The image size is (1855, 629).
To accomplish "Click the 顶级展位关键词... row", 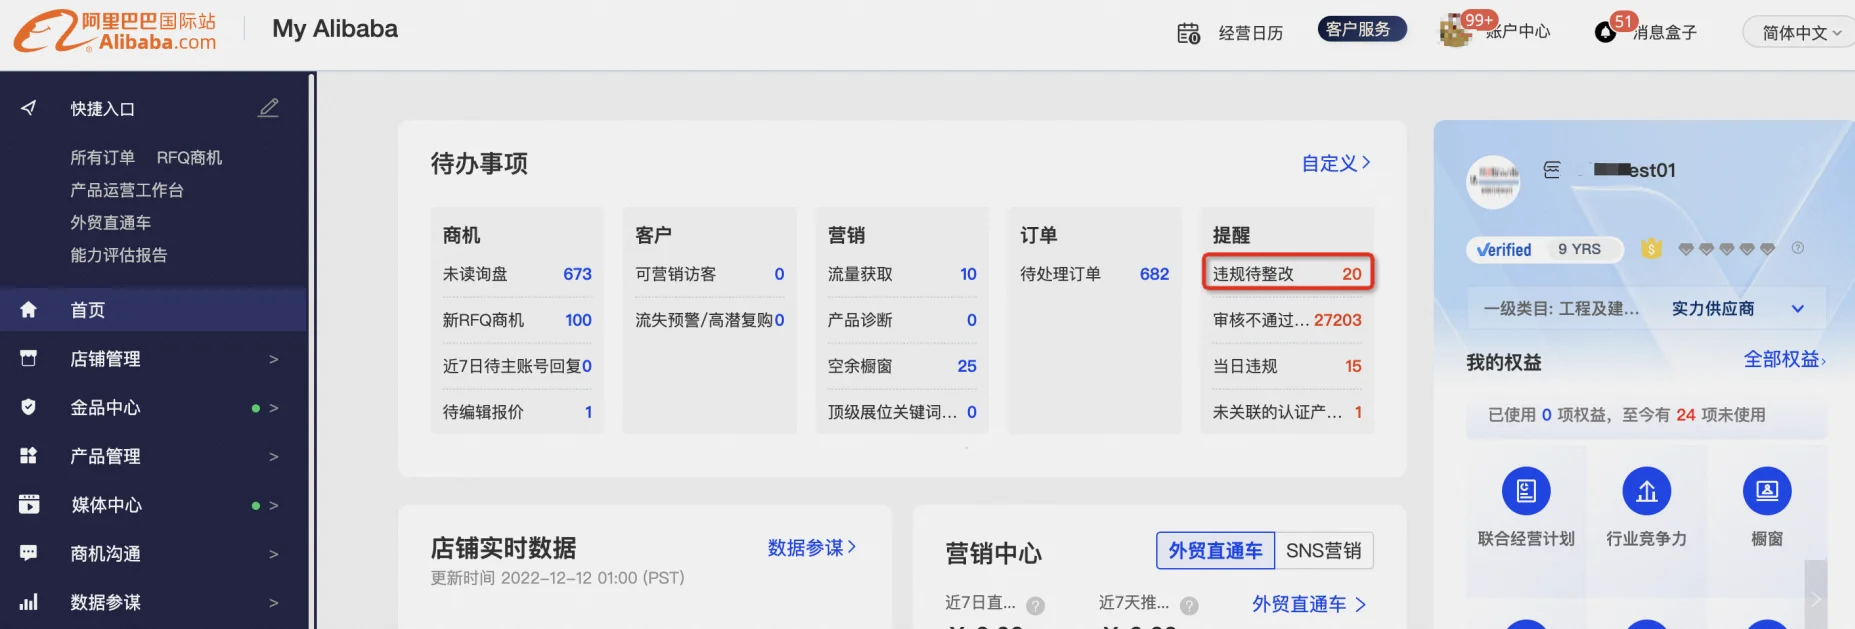I will 902,412.
